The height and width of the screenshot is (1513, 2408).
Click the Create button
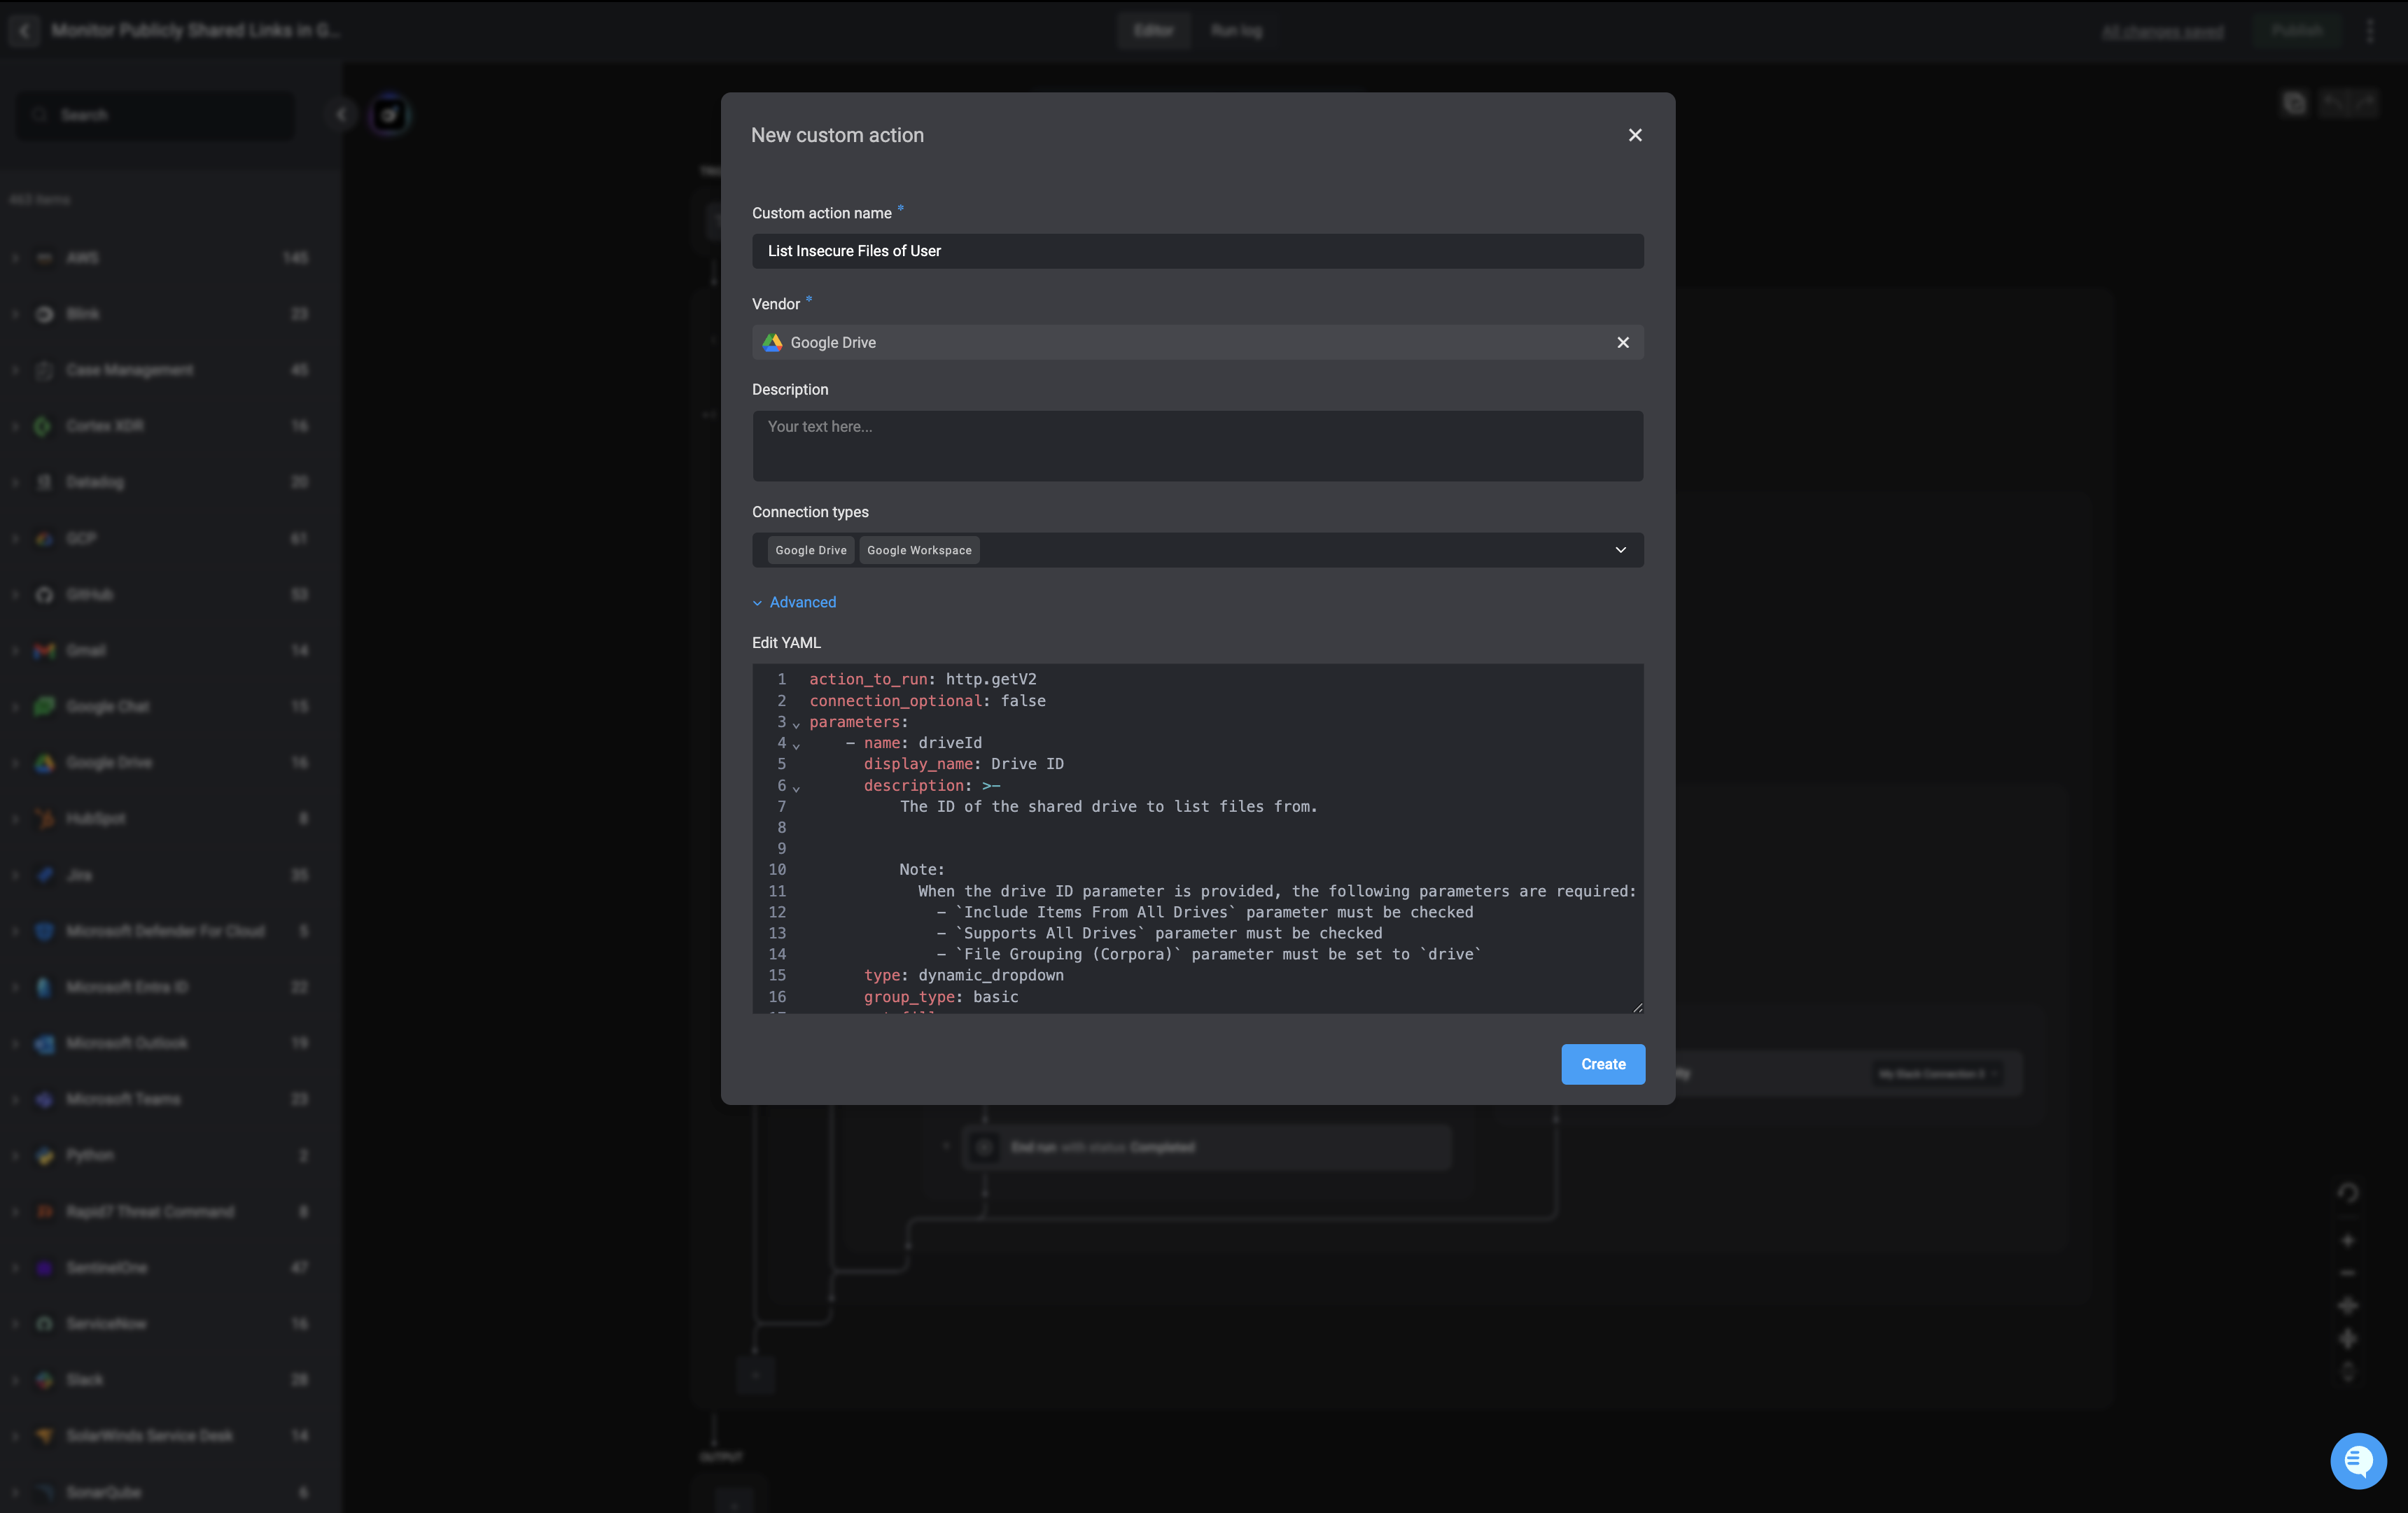(x=1602, y=1064)
